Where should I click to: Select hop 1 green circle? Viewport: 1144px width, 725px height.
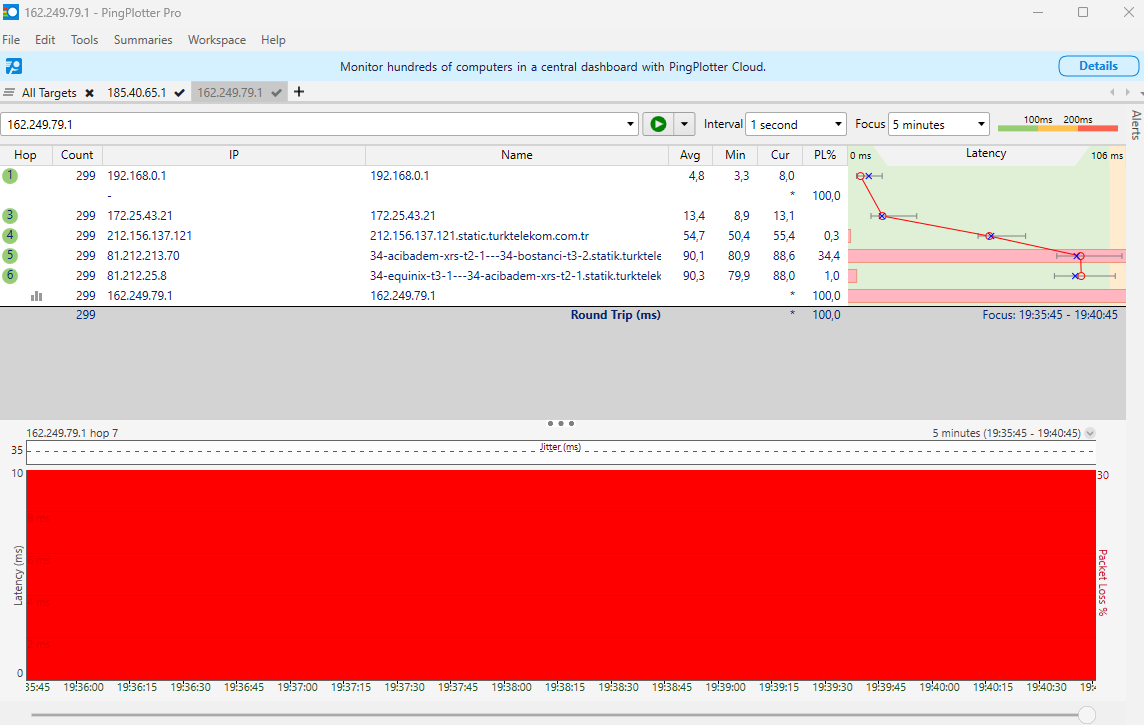[10, 176]
